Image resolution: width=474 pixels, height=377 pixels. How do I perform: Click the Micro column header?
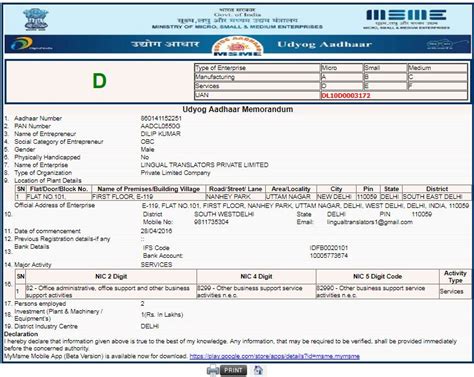(341, 68)
